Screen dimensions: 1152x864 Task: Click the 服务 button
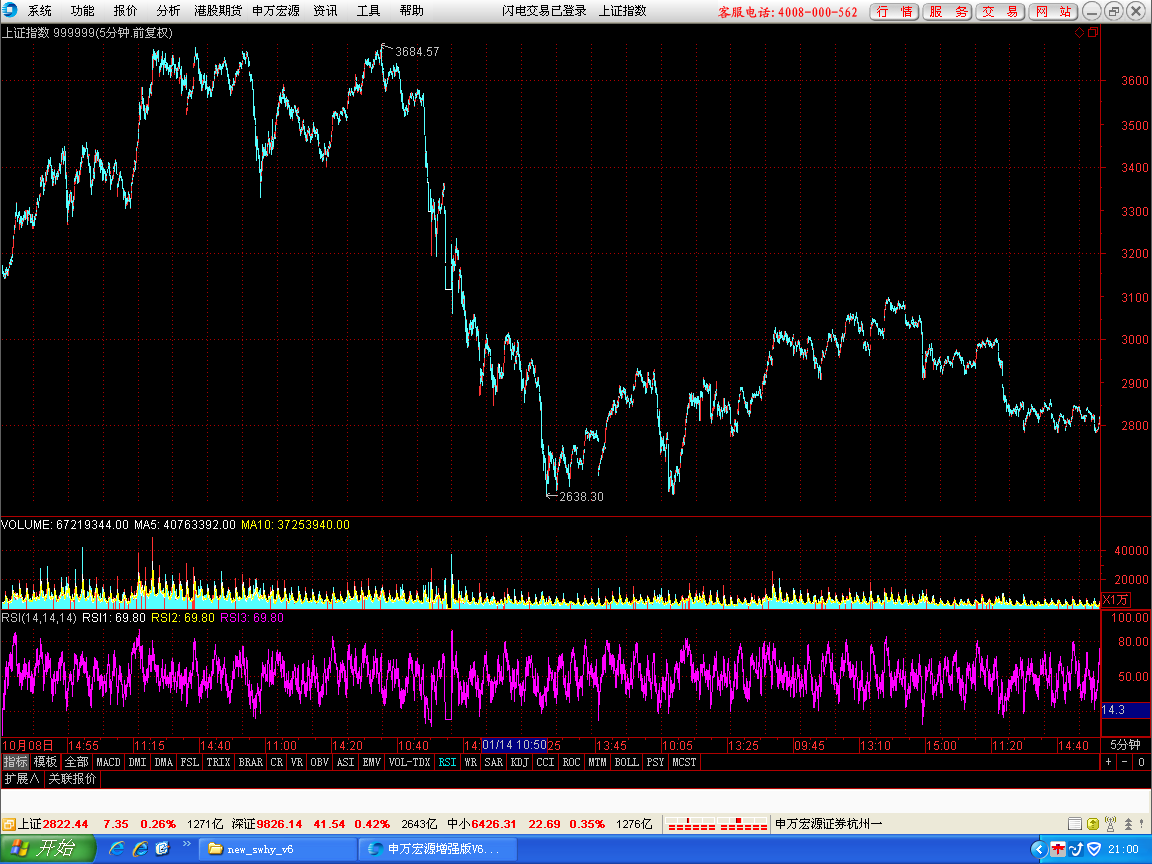pos(948,12)
